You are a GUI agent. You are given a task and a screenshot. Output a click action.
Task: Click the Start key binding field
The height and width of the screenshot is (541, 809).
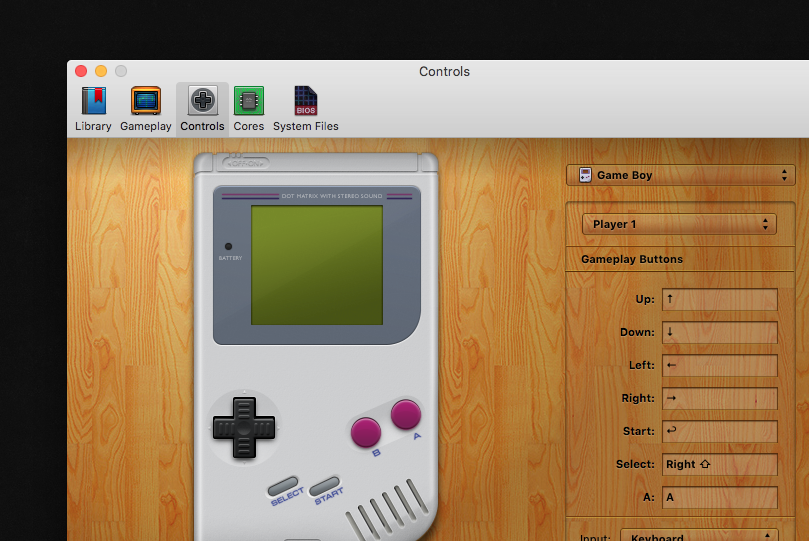(720, 431)
